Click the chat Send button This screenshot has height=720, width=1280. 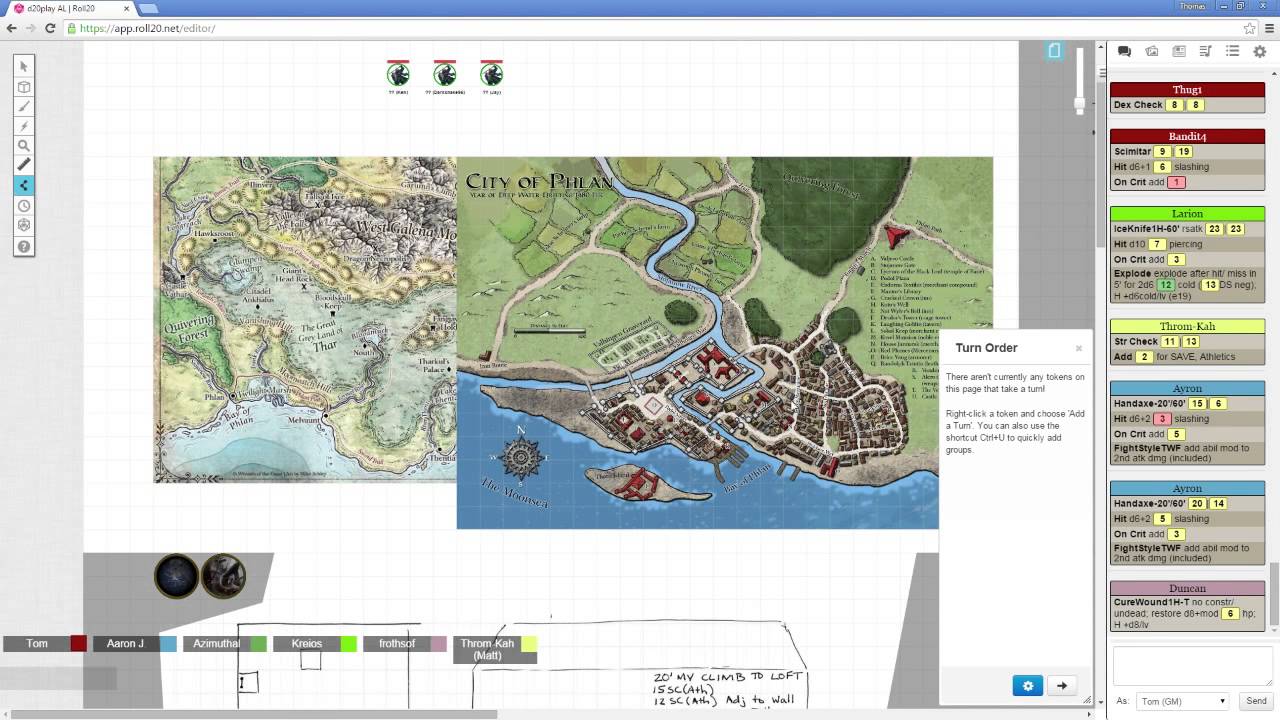(x=1256, y=701)
